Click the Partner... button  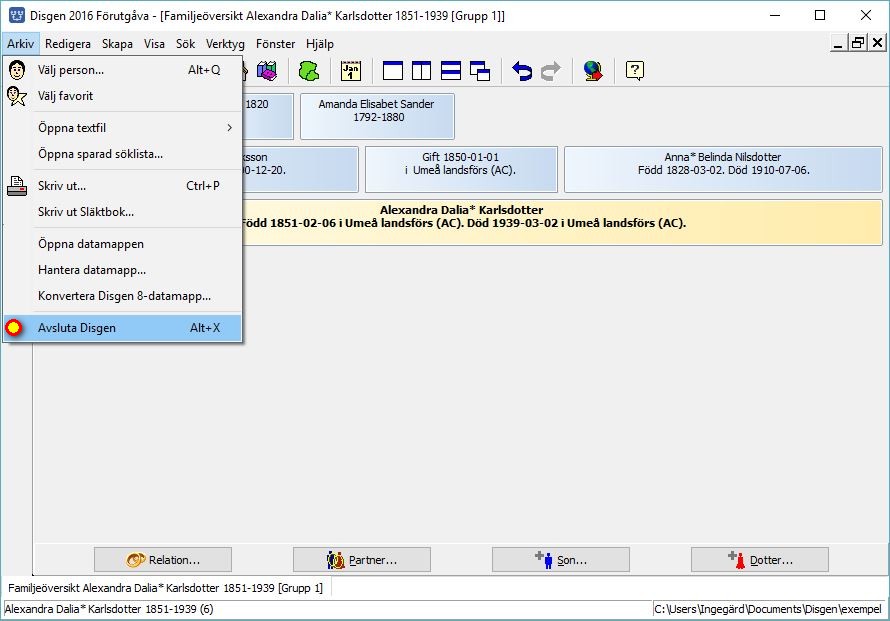362,560
